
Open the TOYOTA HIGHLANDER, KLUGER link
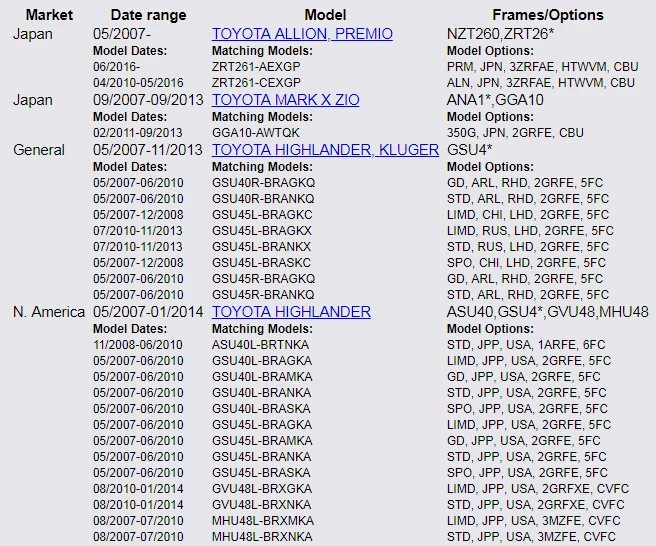(325, 150)
